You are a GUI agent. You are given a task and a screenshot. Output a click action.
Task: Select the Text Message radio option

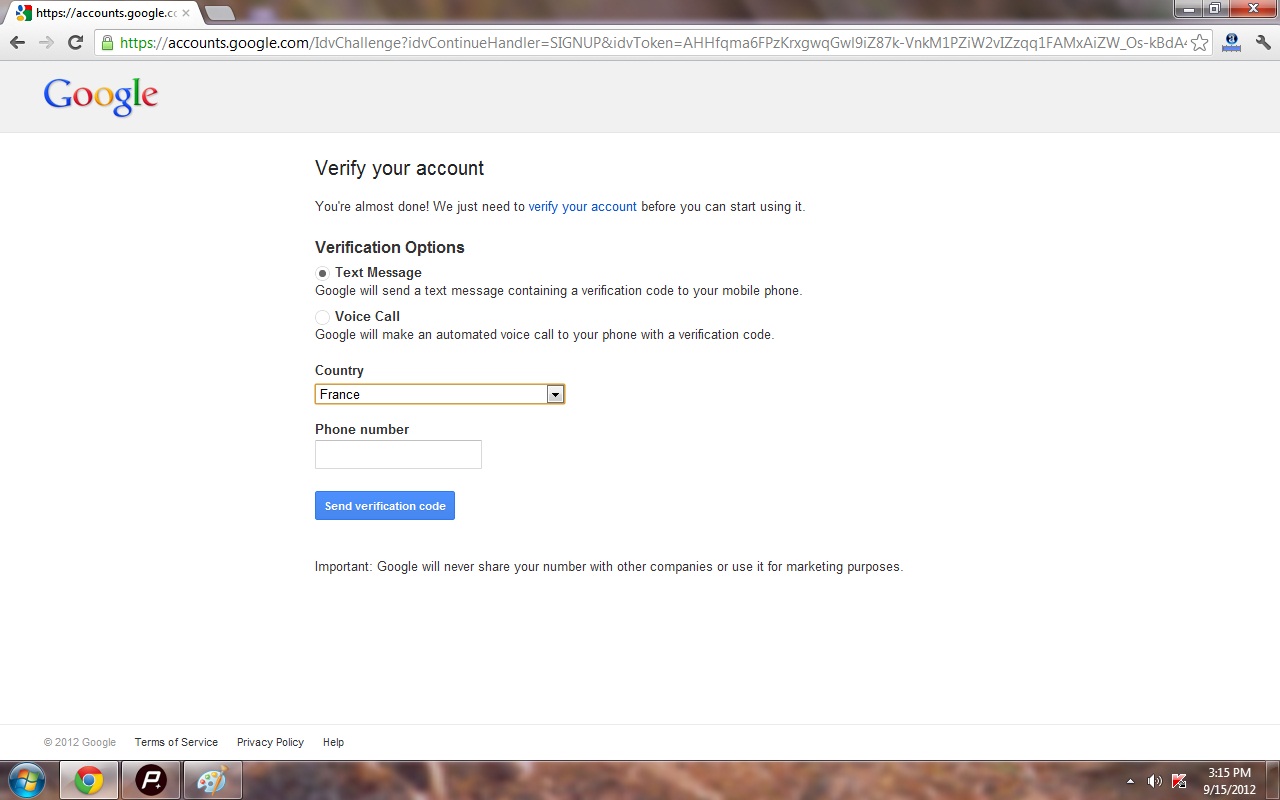(322, 273)
